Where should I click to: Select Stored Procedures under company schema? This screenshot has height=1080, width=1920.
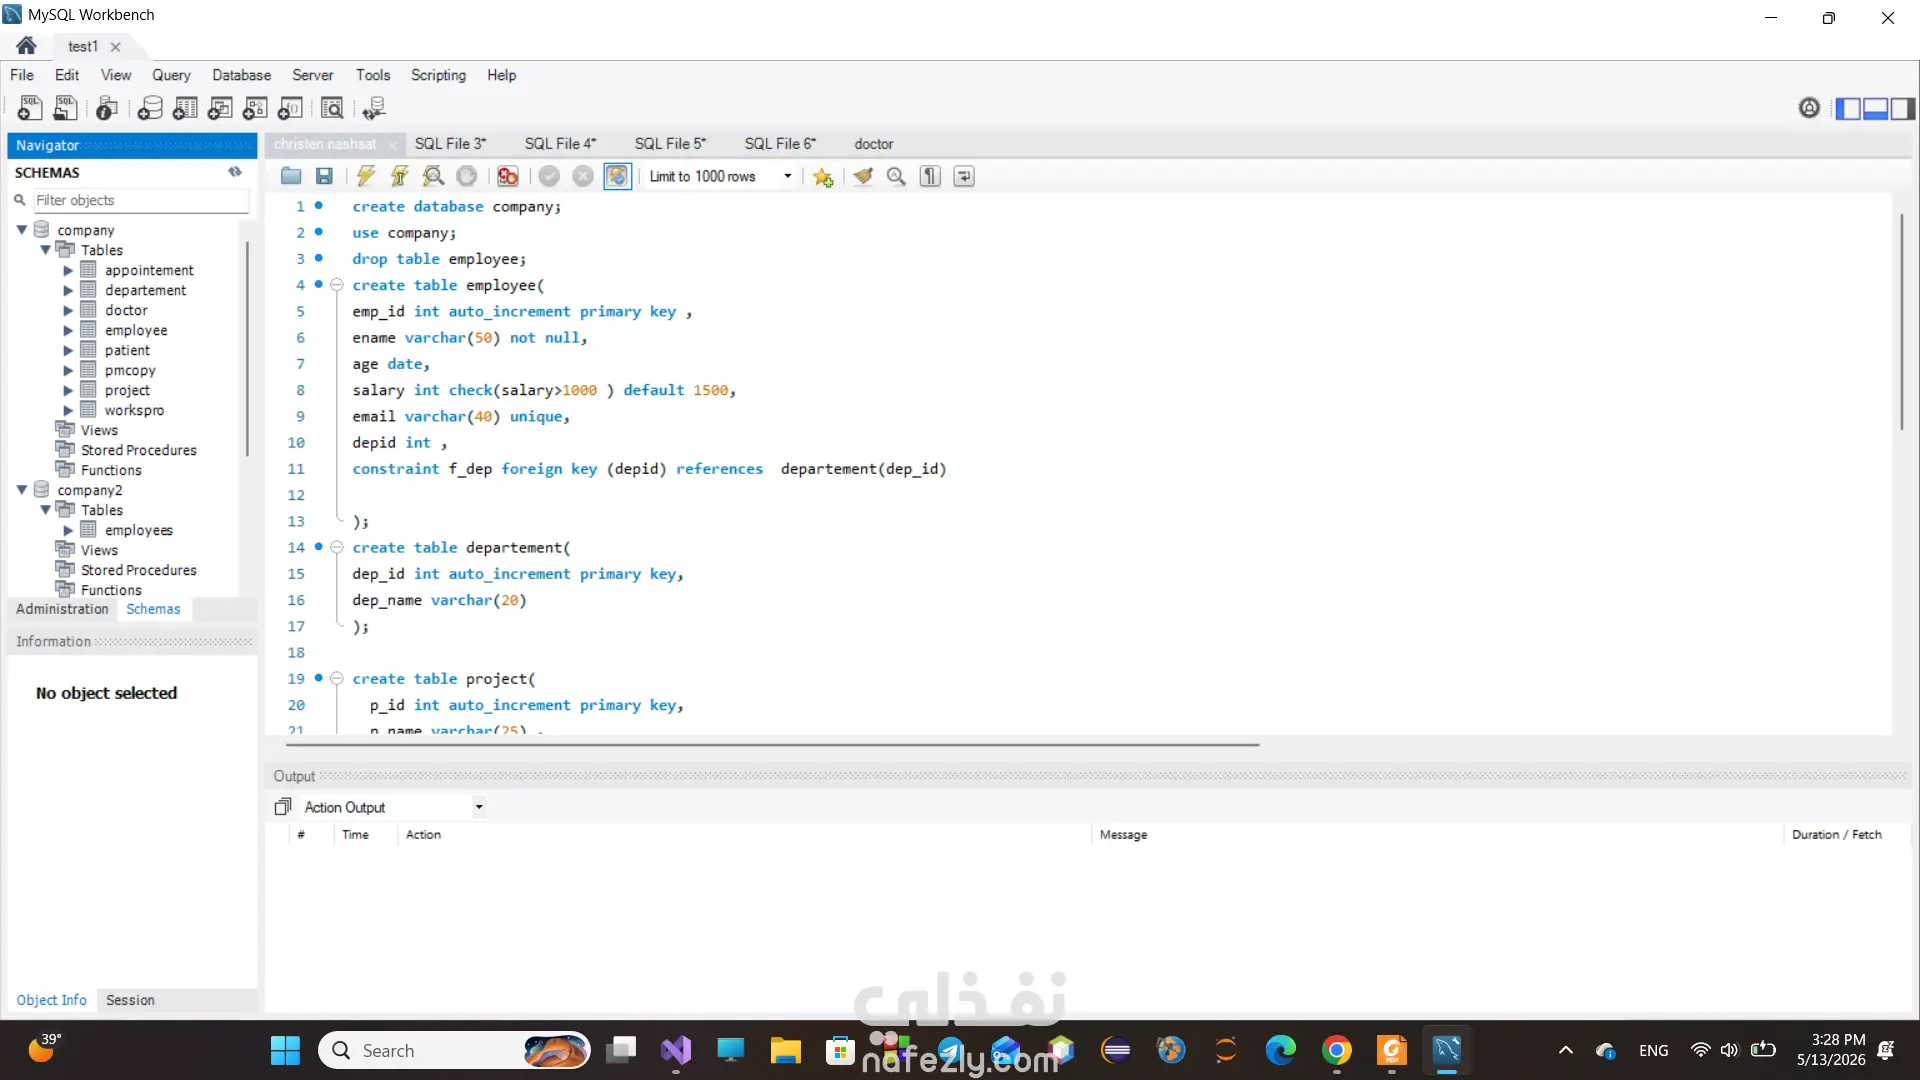[138, 451]
